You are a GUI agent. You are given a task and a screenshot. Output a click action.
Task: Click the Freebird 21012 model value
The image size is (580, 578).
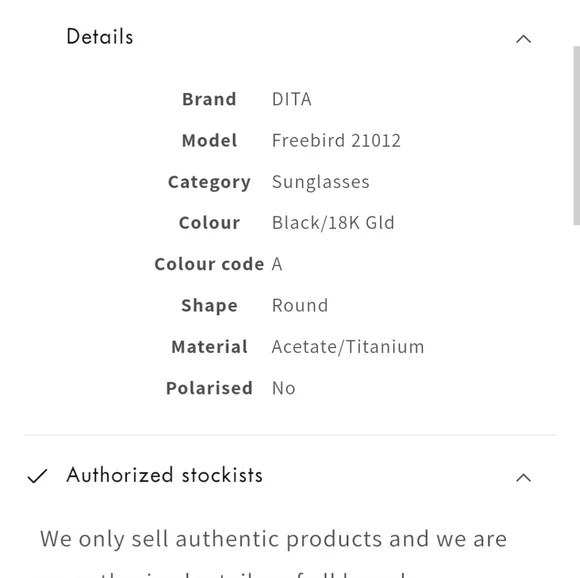click(336, 141)
